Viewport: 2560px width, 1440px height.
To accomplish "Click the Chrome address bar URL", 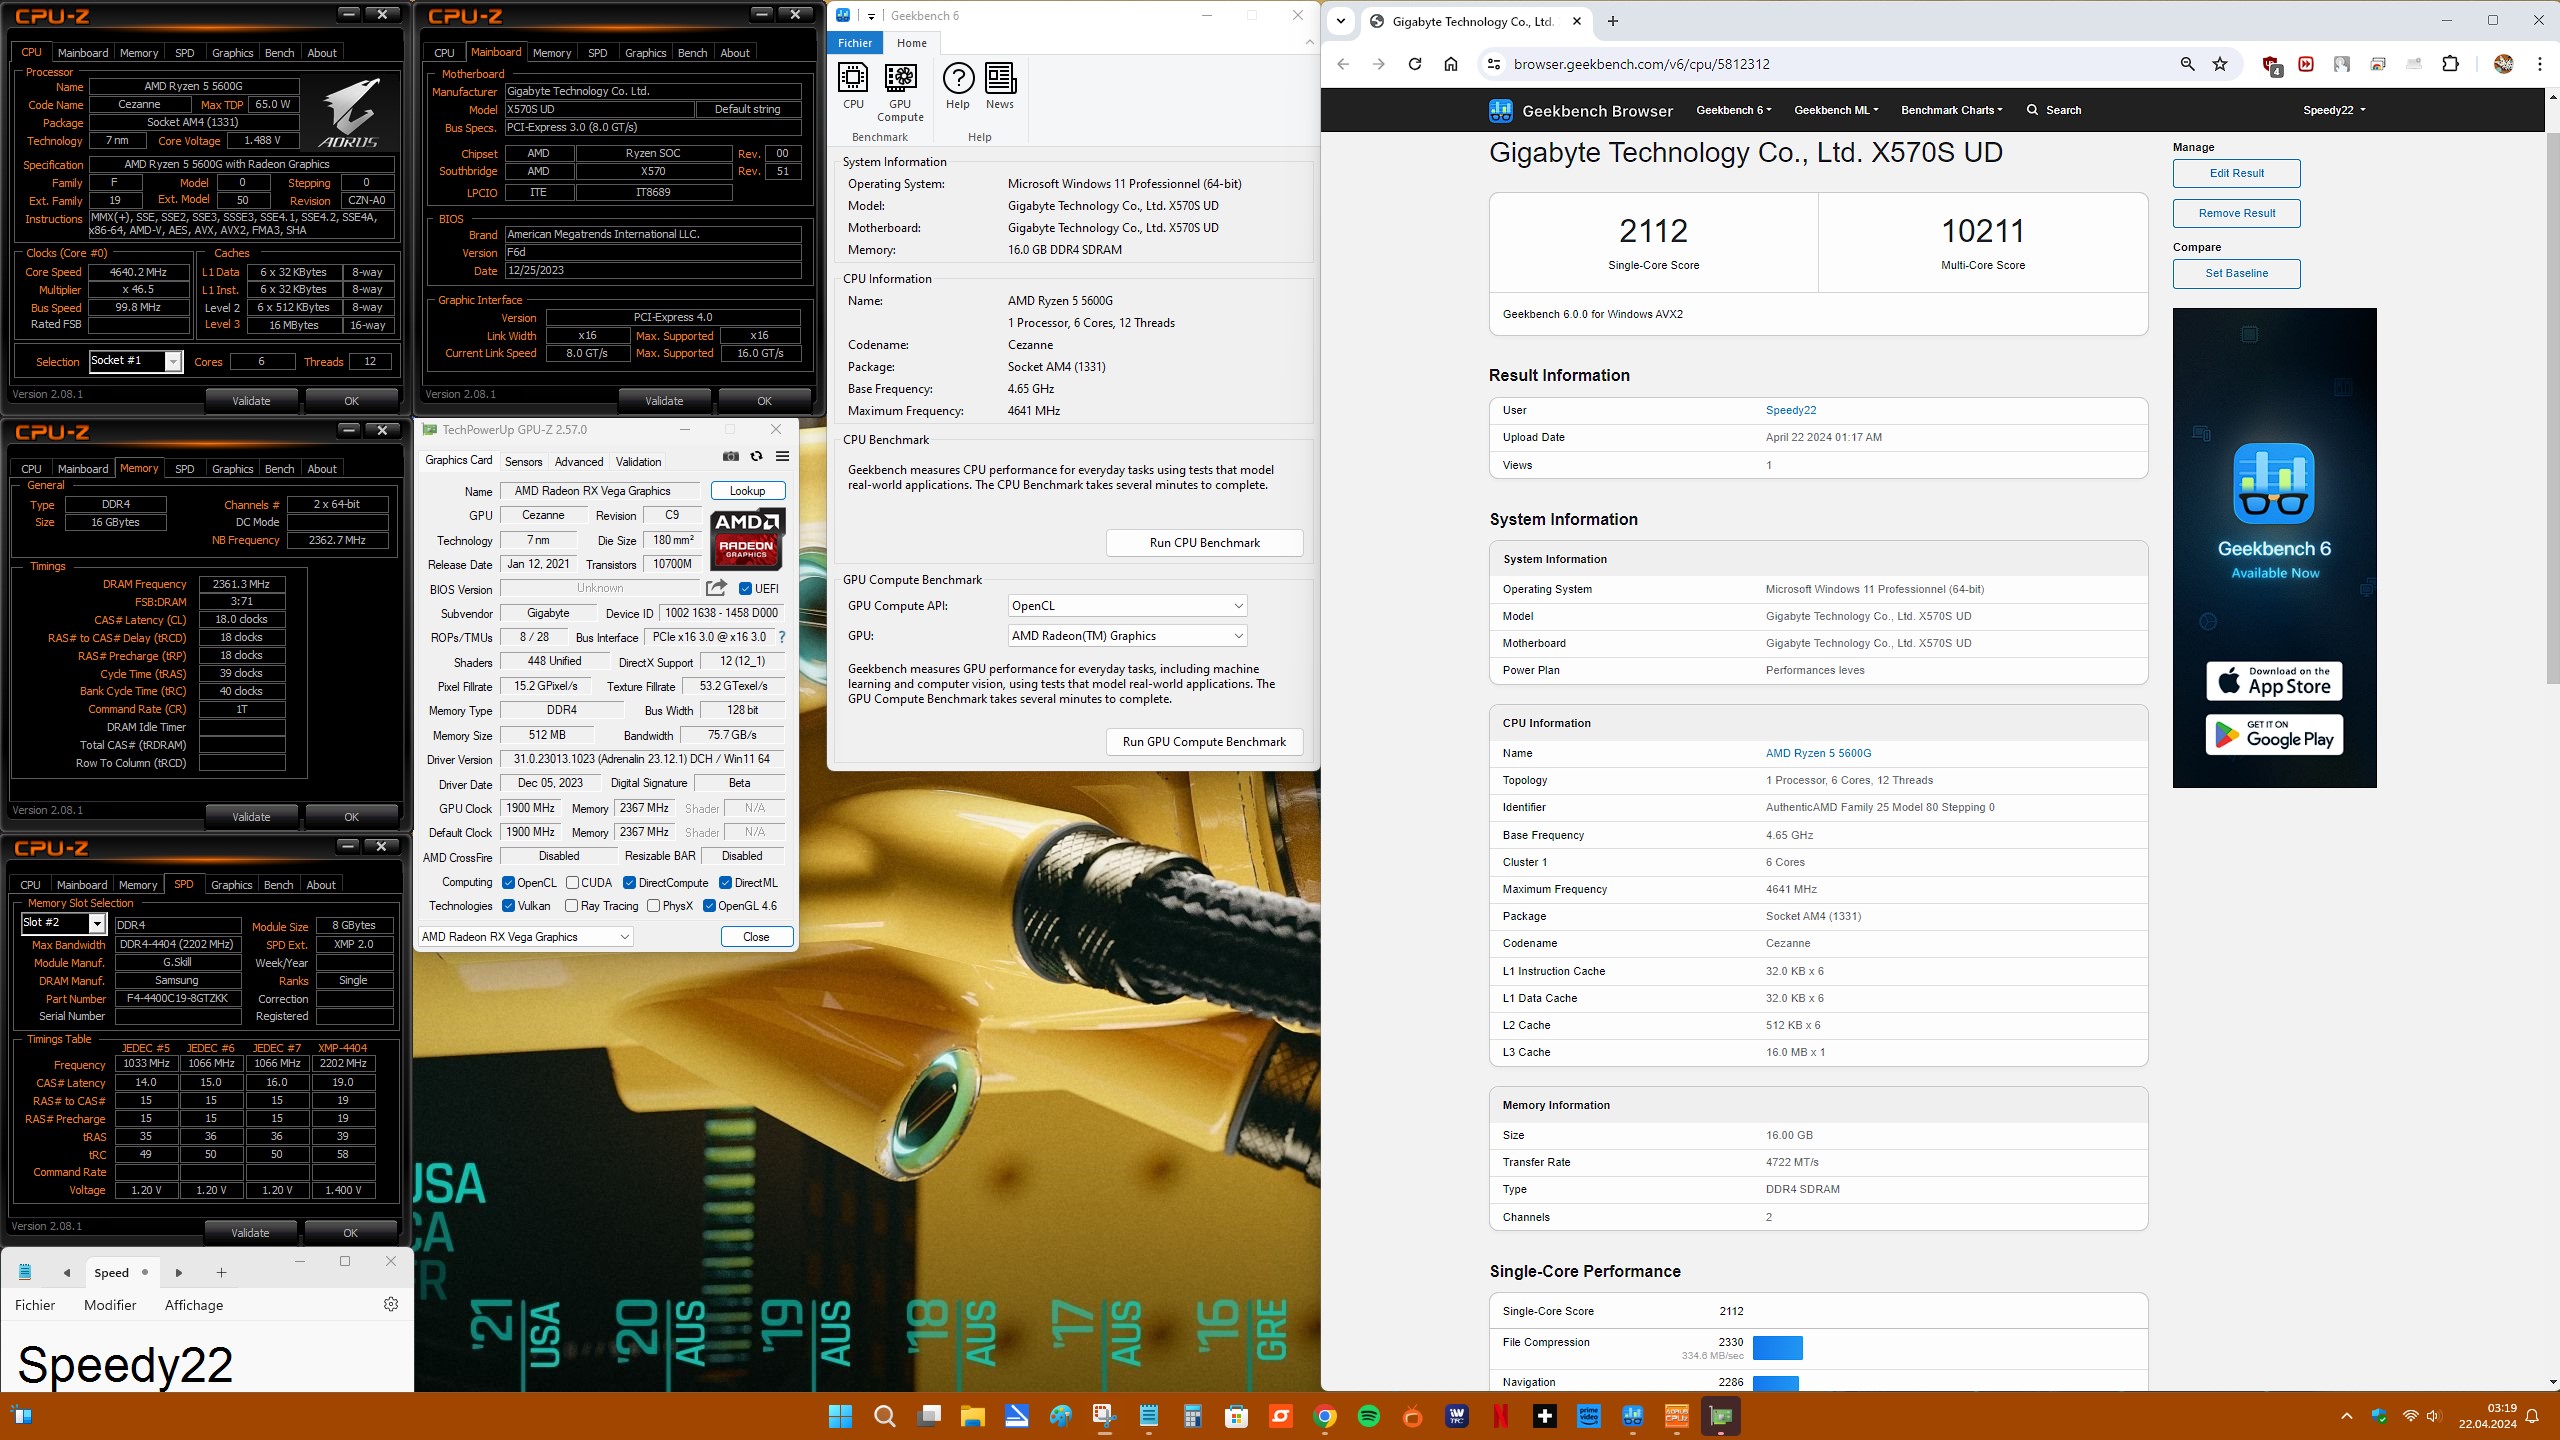I will pyautogui.click(x=1641, y=64).
